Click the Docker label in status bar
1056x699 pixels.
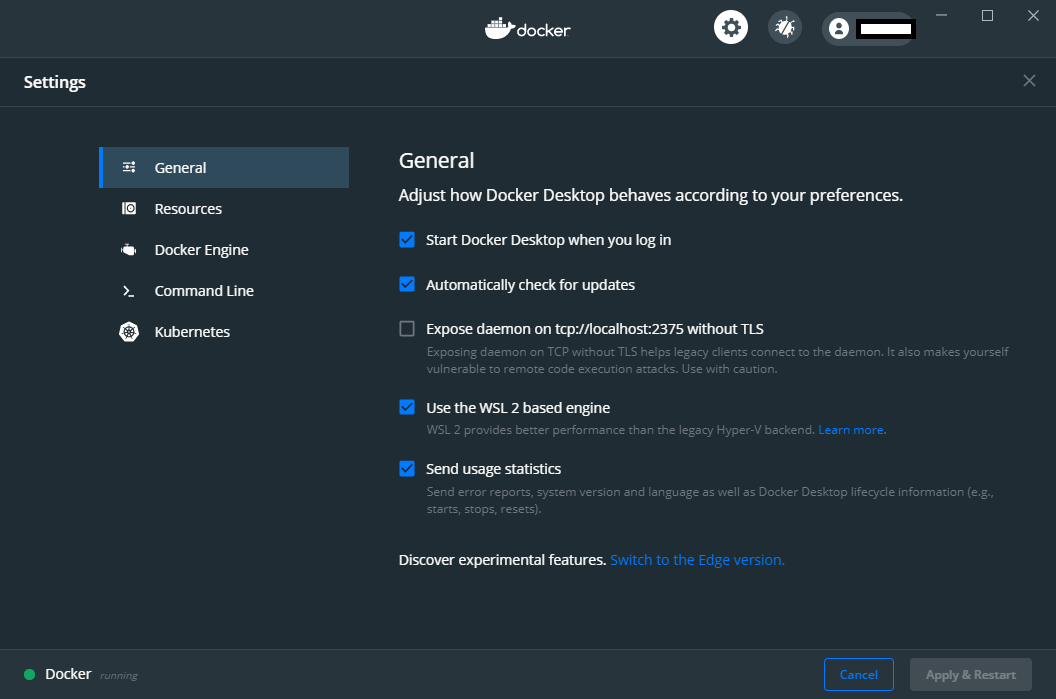coord(68,674)
